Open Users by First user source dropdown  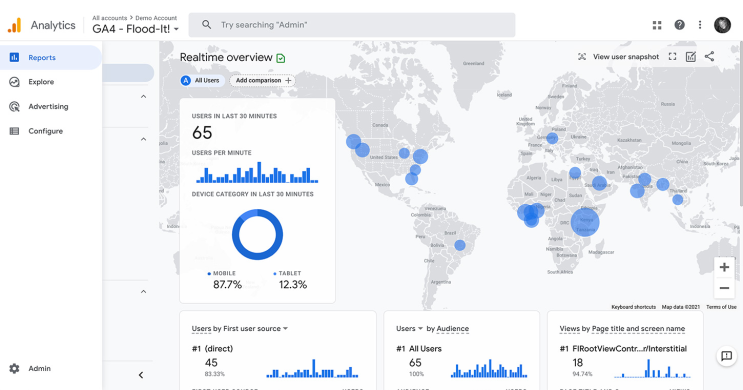(240, 328)
